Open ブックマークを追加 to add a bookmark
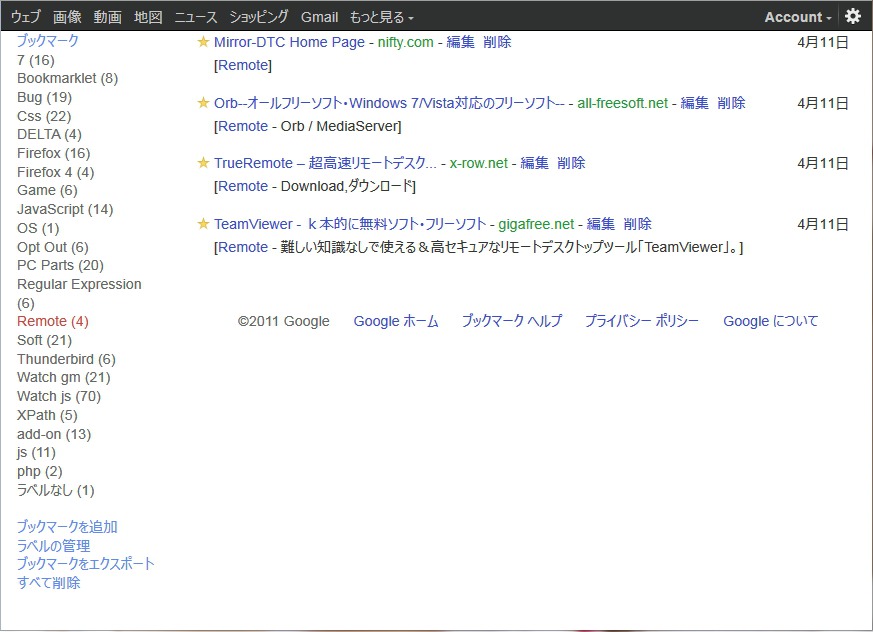Screen dimensions: 873x632 pos(67,526)
